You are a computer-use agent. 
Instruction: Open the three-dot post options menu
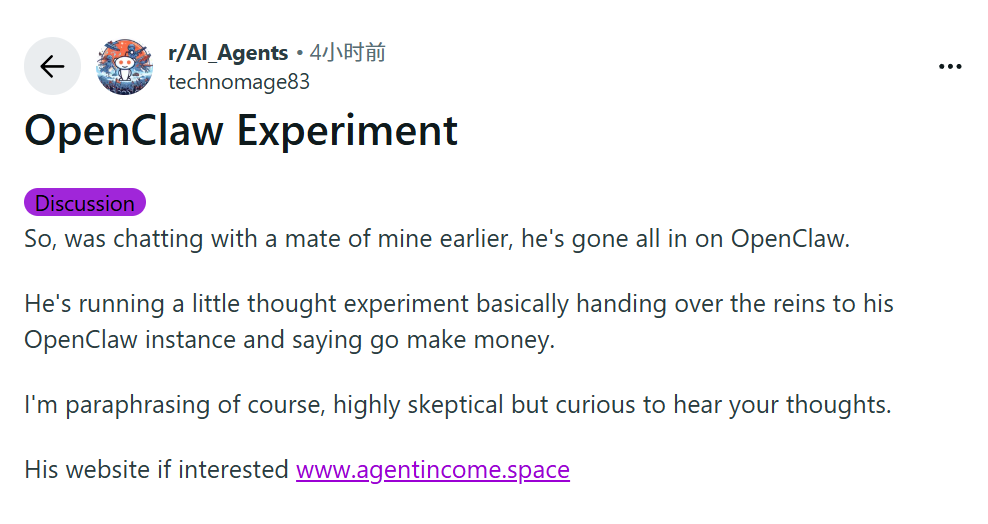point(949,67)
